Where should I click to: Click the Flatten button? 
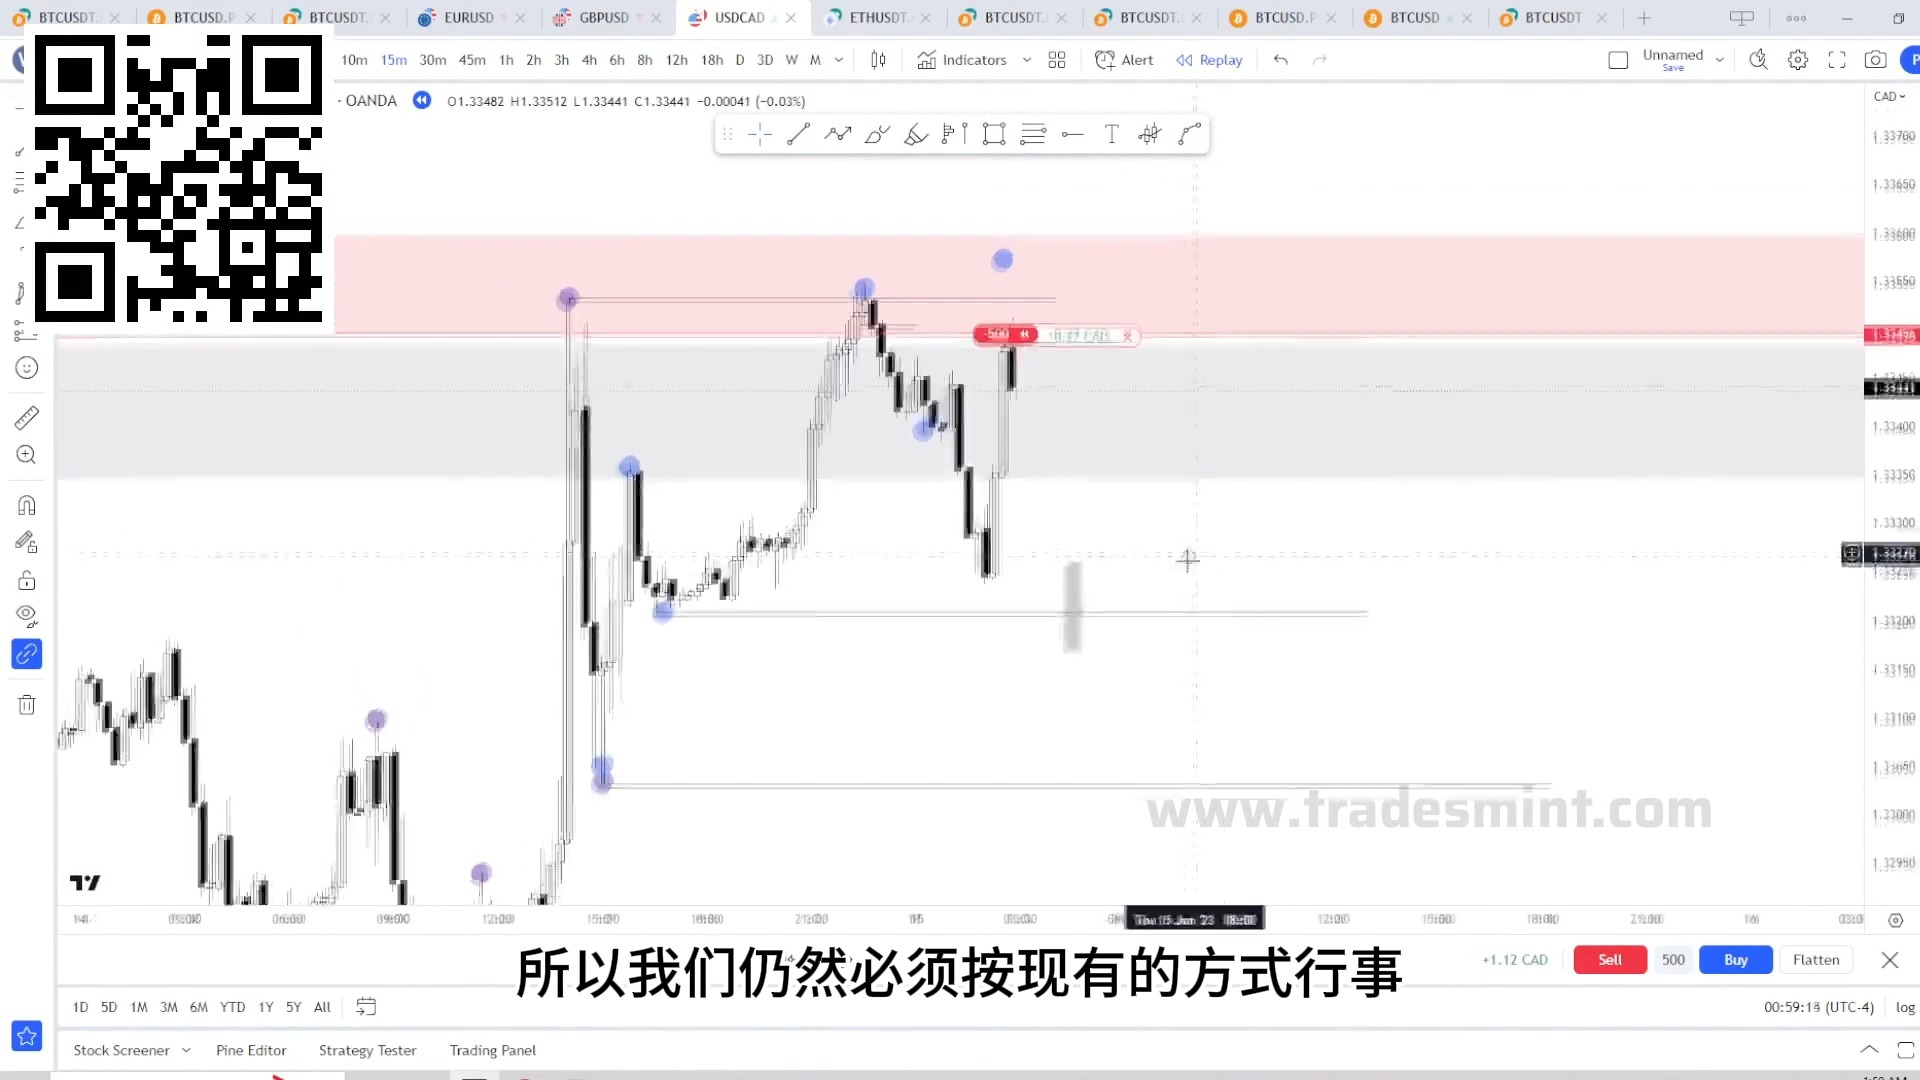[x=1817, y=959]
